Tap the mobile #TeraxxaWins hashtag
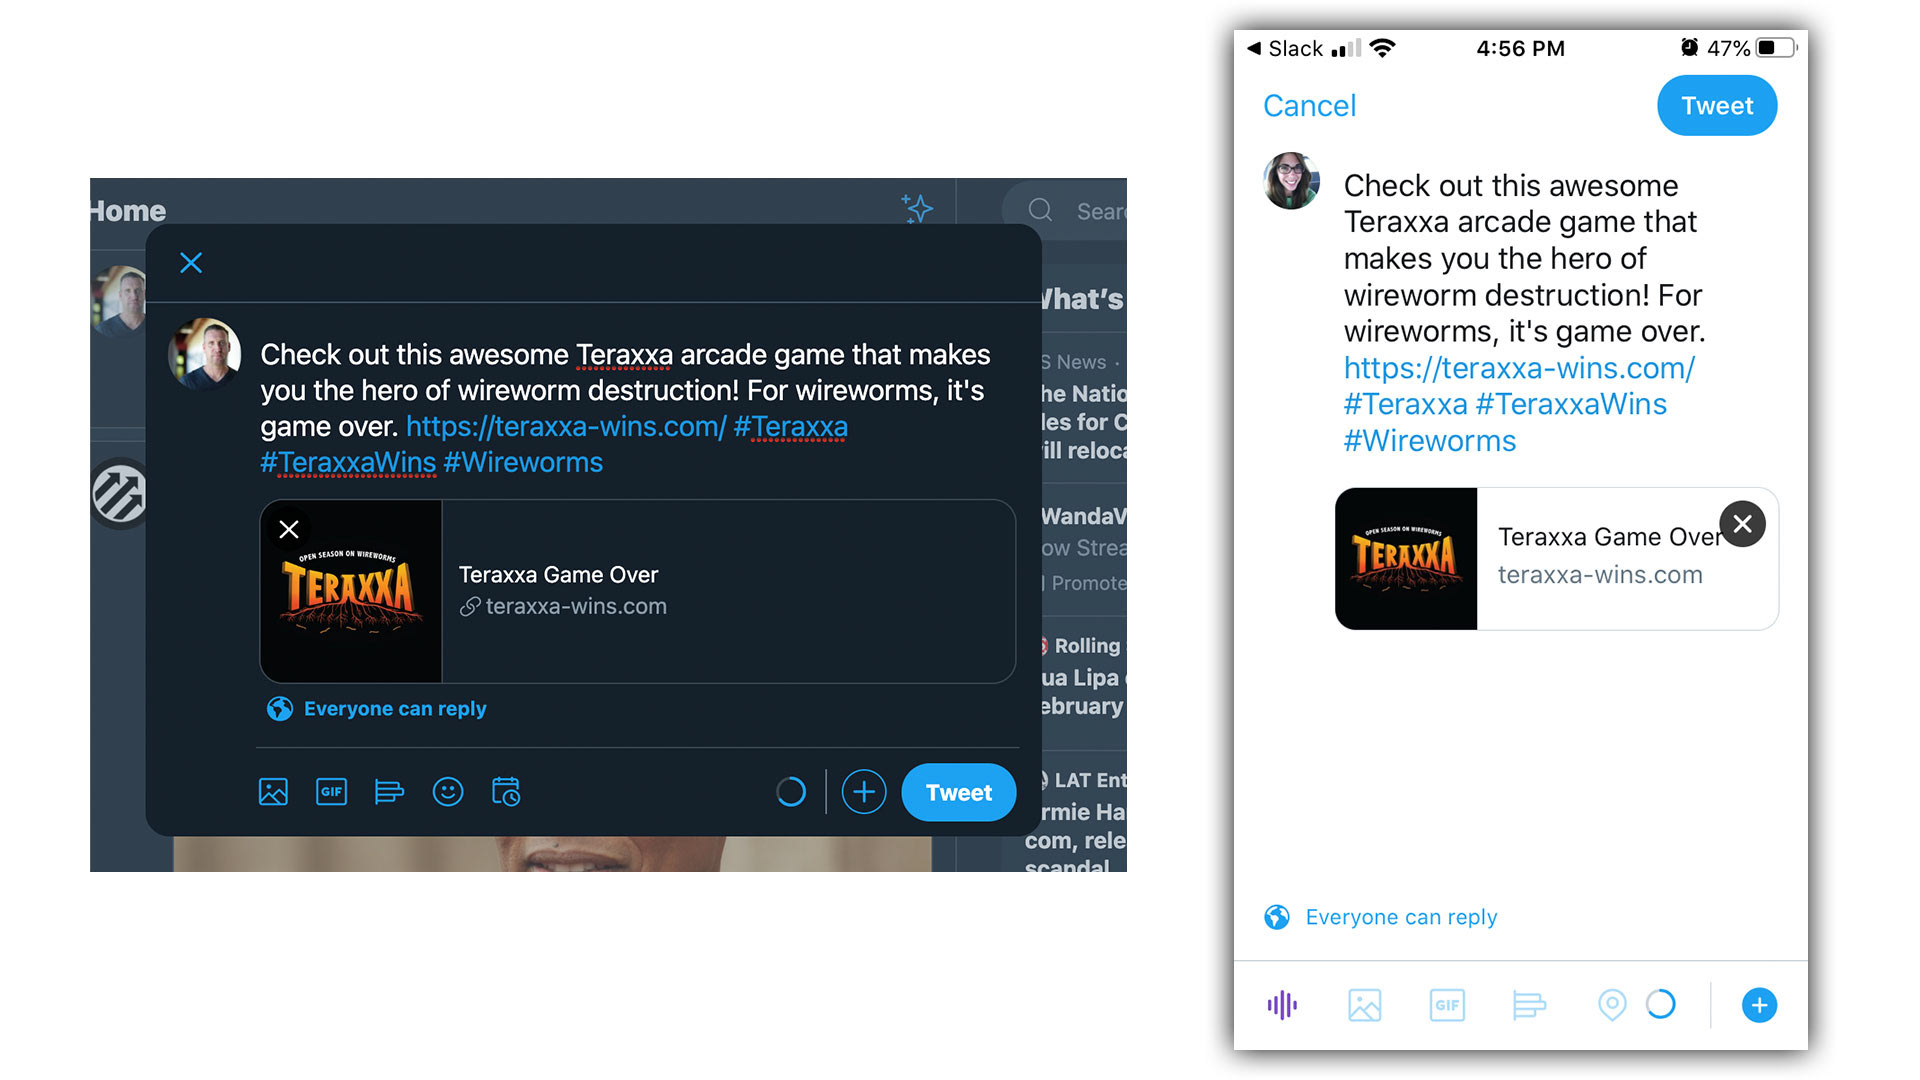 pyautogui.click(x=1571, y=404)
